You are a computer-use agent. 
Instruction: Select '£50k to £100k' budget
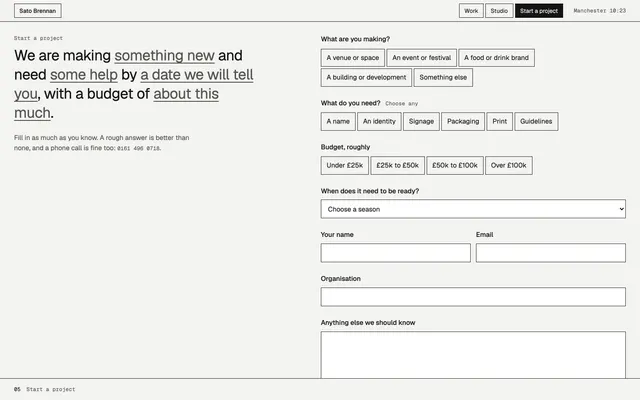pyautogui.click(x=455, y=166)
